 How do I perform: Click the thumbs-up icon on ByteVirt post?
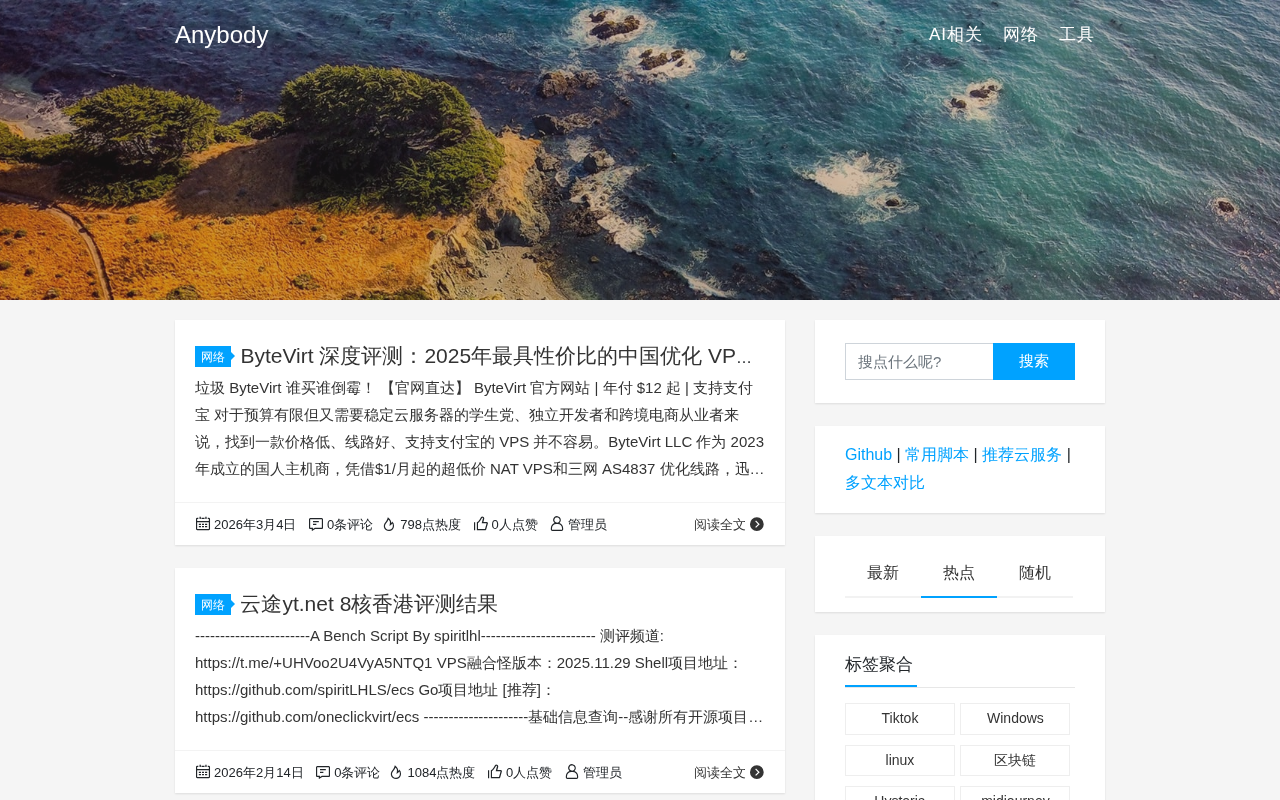[x=481, y=523]
